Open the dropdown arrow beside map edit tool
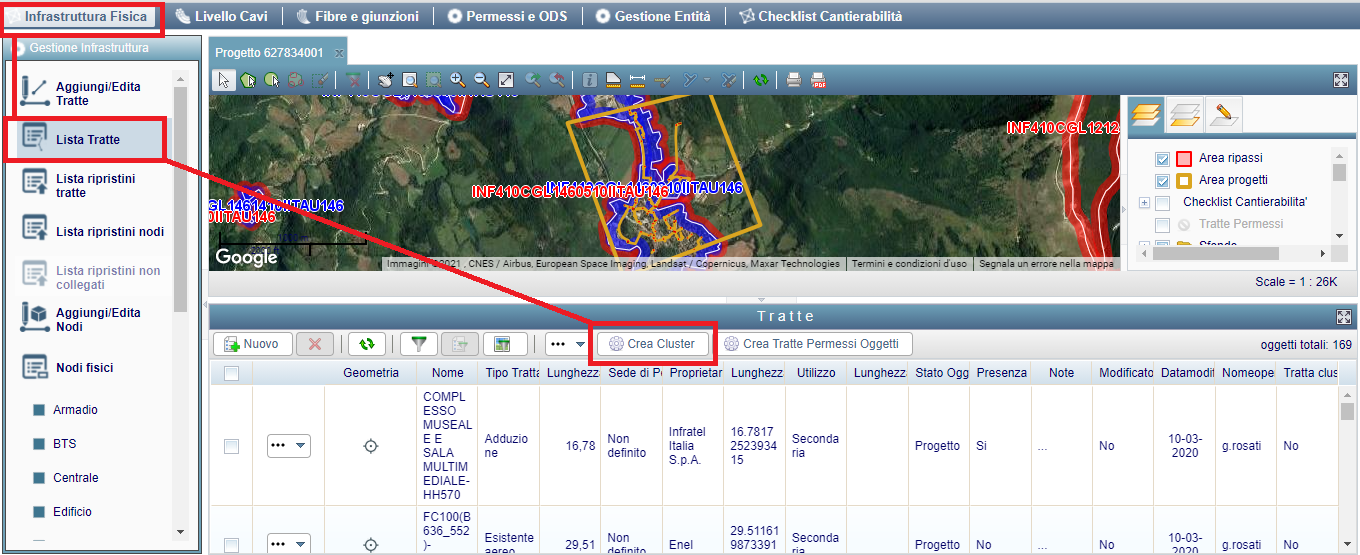This screenshot has width=1360, height=555. pos(707,80)
